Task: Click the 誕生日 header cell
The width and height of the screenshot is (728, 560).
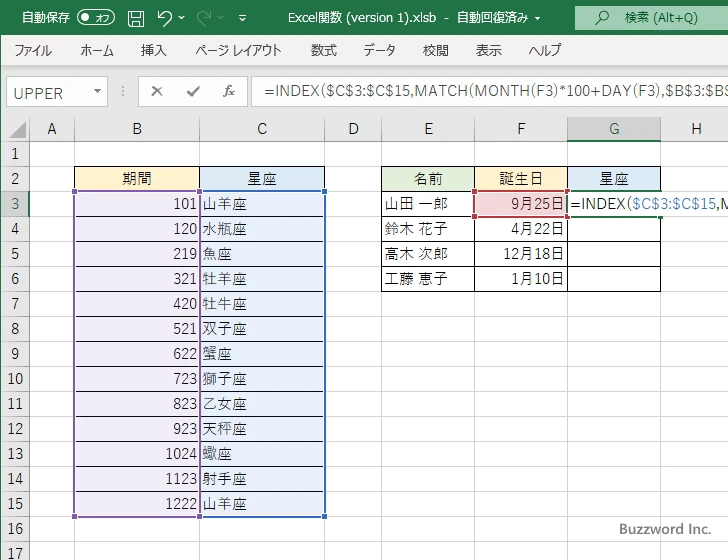Action: tap(521, 179)
